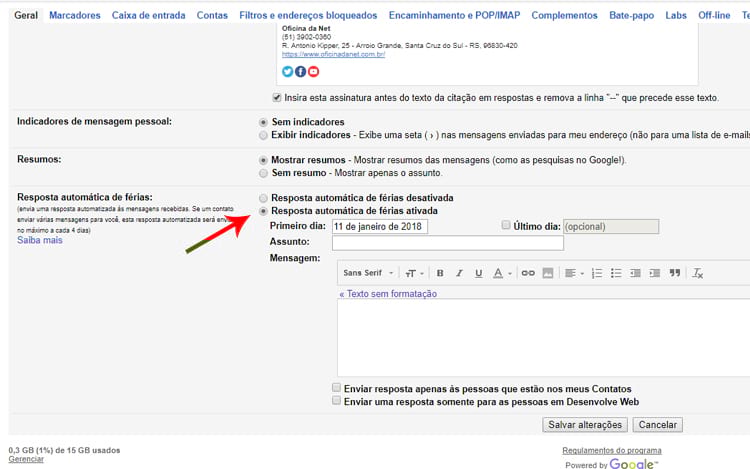Viewport: 750px width, 469px height.
Task: Apply underline formatting to the message
Action: 479,273
